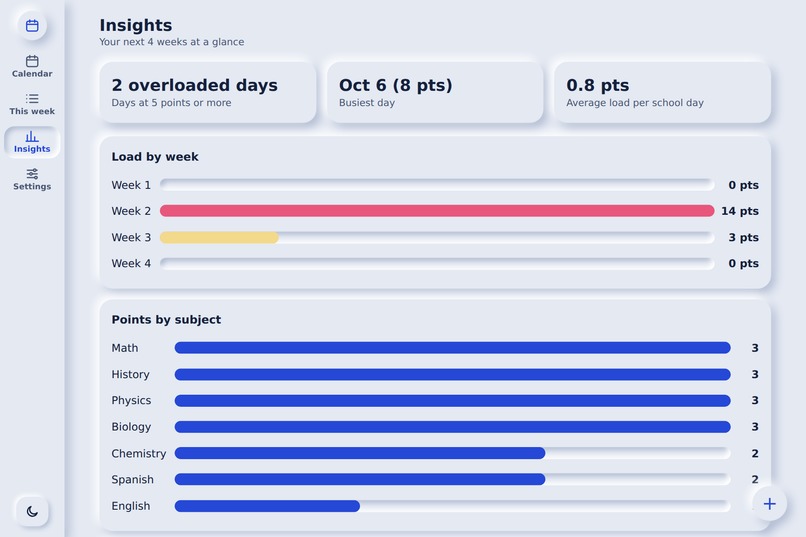Screen dimensions: 806x537
Task: Click the 'Spanish' label
Action: pyautogui.click(x=133, y=479)
